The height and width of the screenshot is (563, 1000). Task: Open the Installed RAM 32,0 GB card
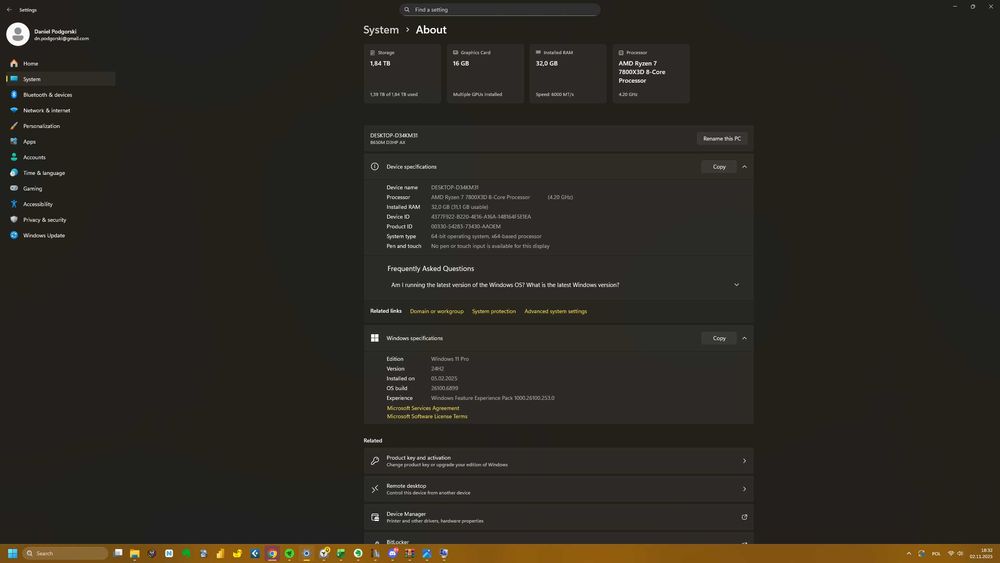pyautogui.click(x=568, y=73)
